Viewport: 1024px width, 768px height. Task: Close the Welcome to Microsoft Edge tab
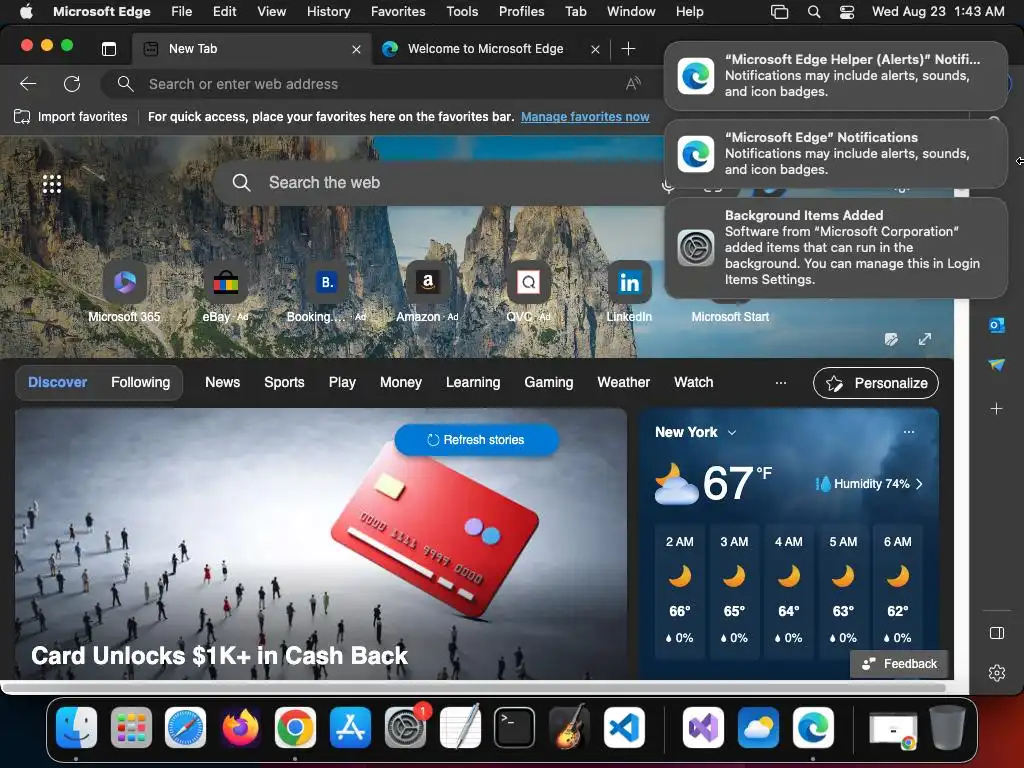pyautogui.click(x=595, y=49)
